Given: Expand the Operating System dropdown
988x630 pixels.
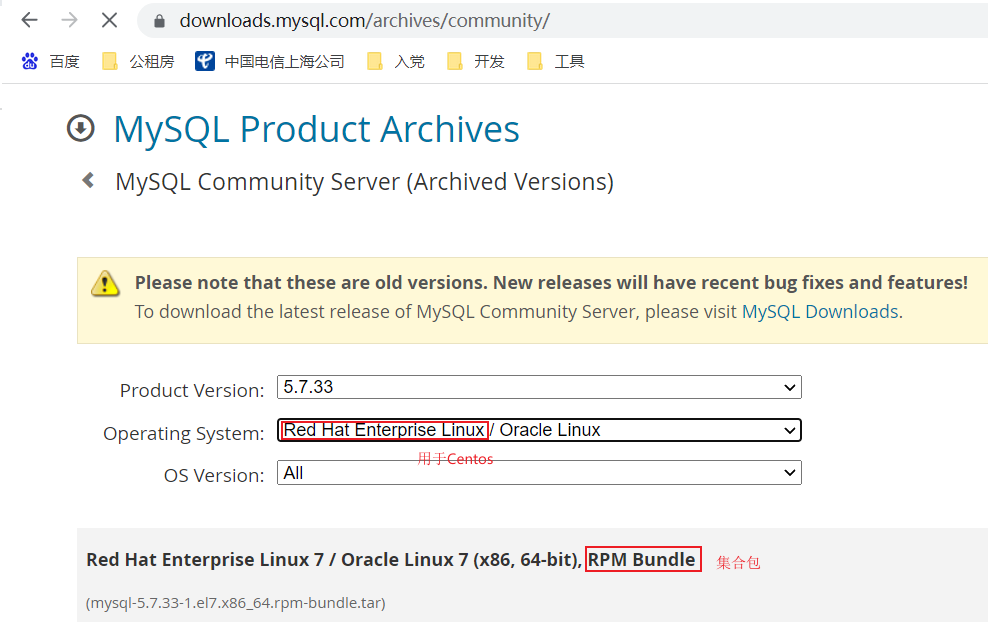Looking at the screenshot, I should coord(539,431).
